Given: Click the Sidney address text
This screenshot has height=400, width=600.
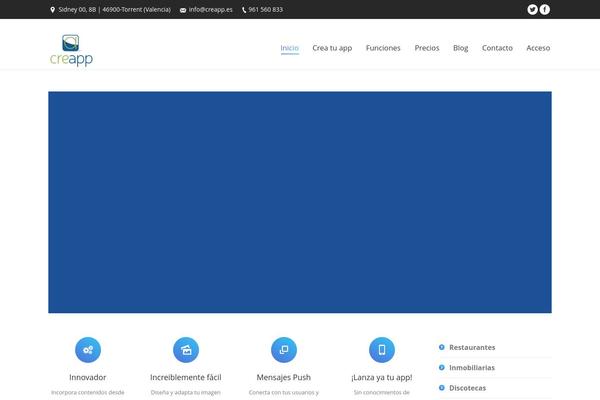Looking at the screenshot, I should (114, 10).
